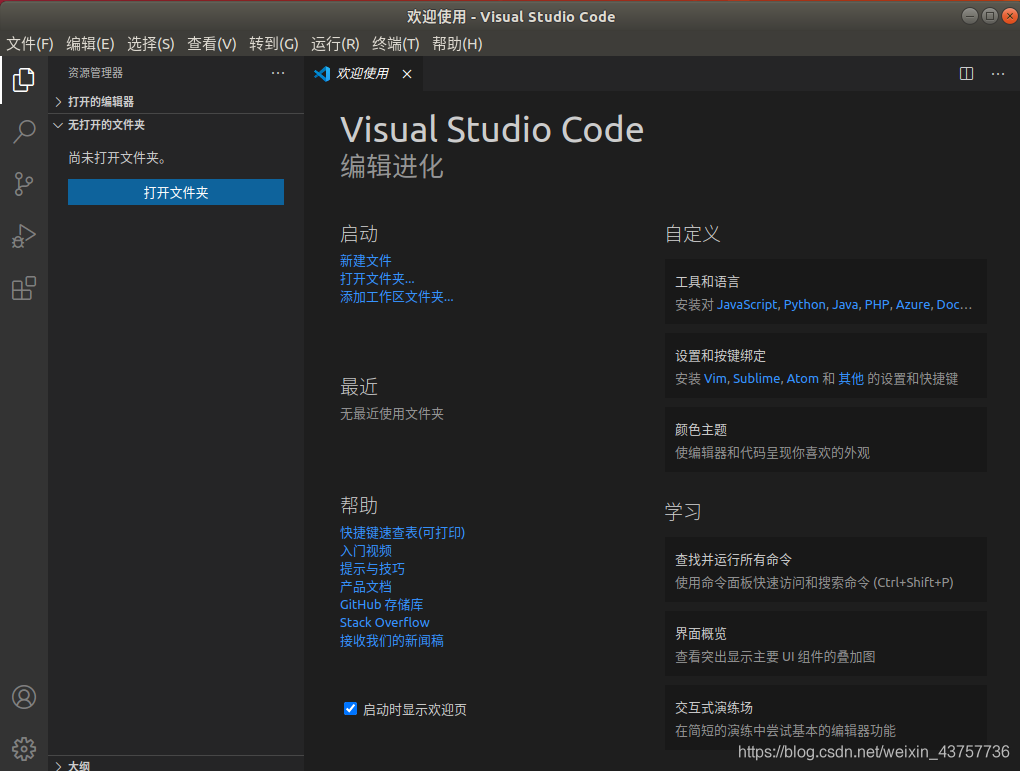This screenshot has height=771, width=1020.
Task: Open editor more actions ellipsis
Action: (998, 74)
